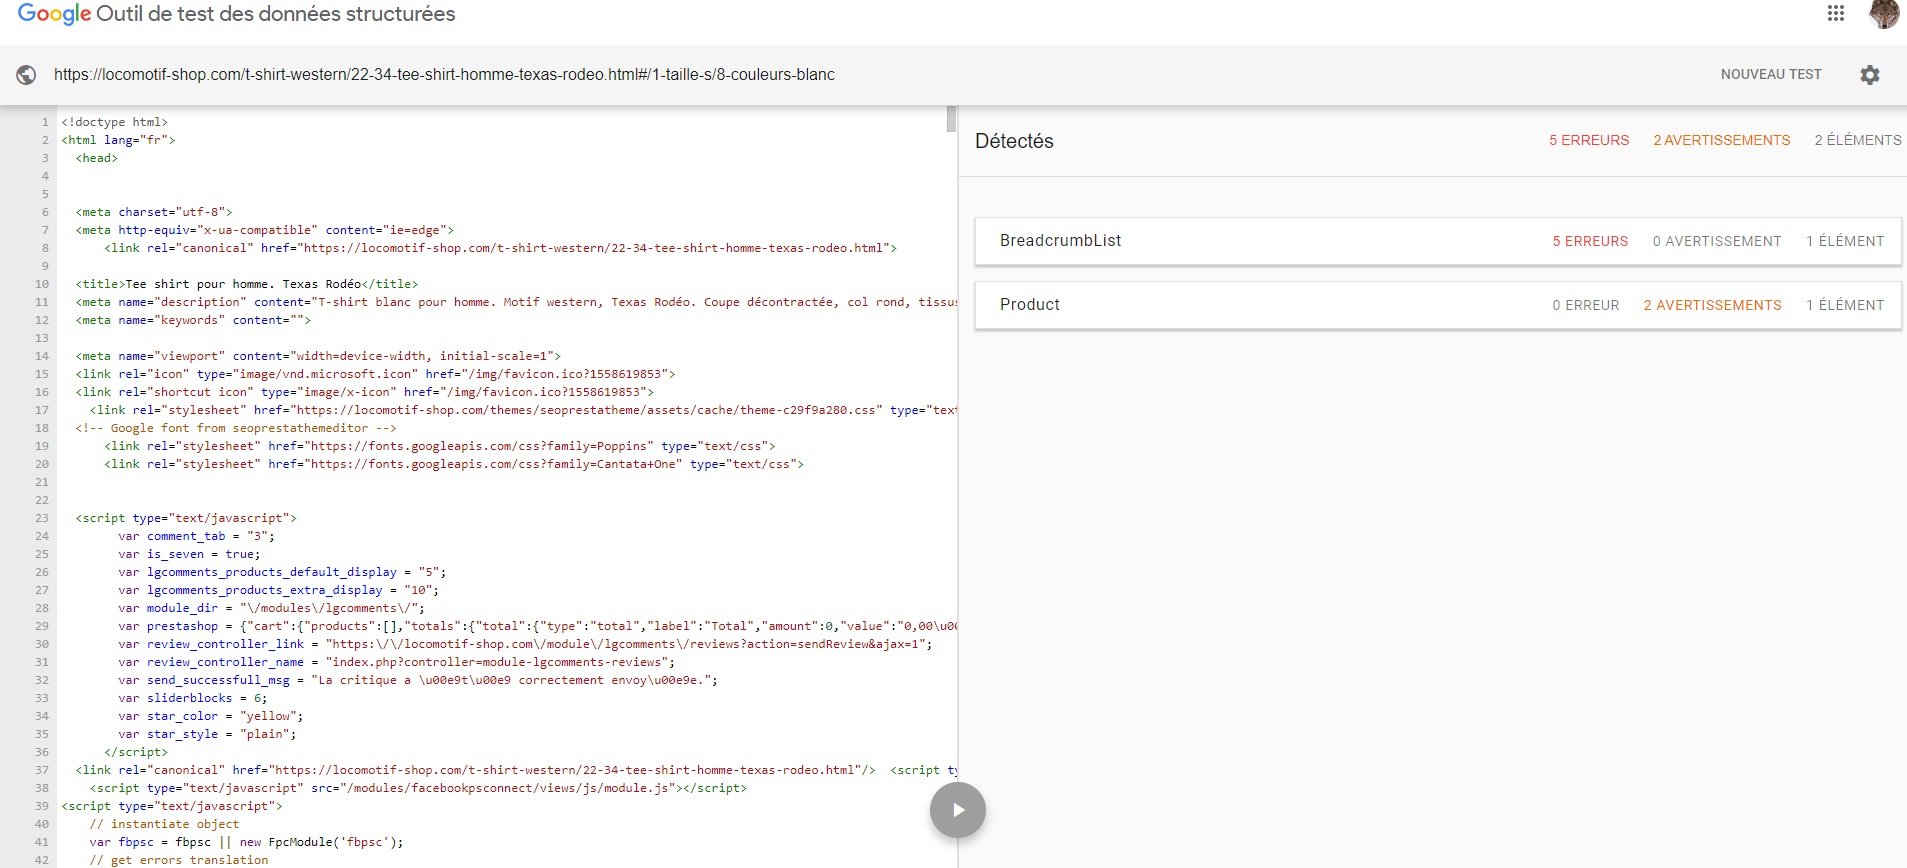The height and width of the screenshot is (868, 1907).
Task: Click the var sliderblocks line
Action: [193, 698]
